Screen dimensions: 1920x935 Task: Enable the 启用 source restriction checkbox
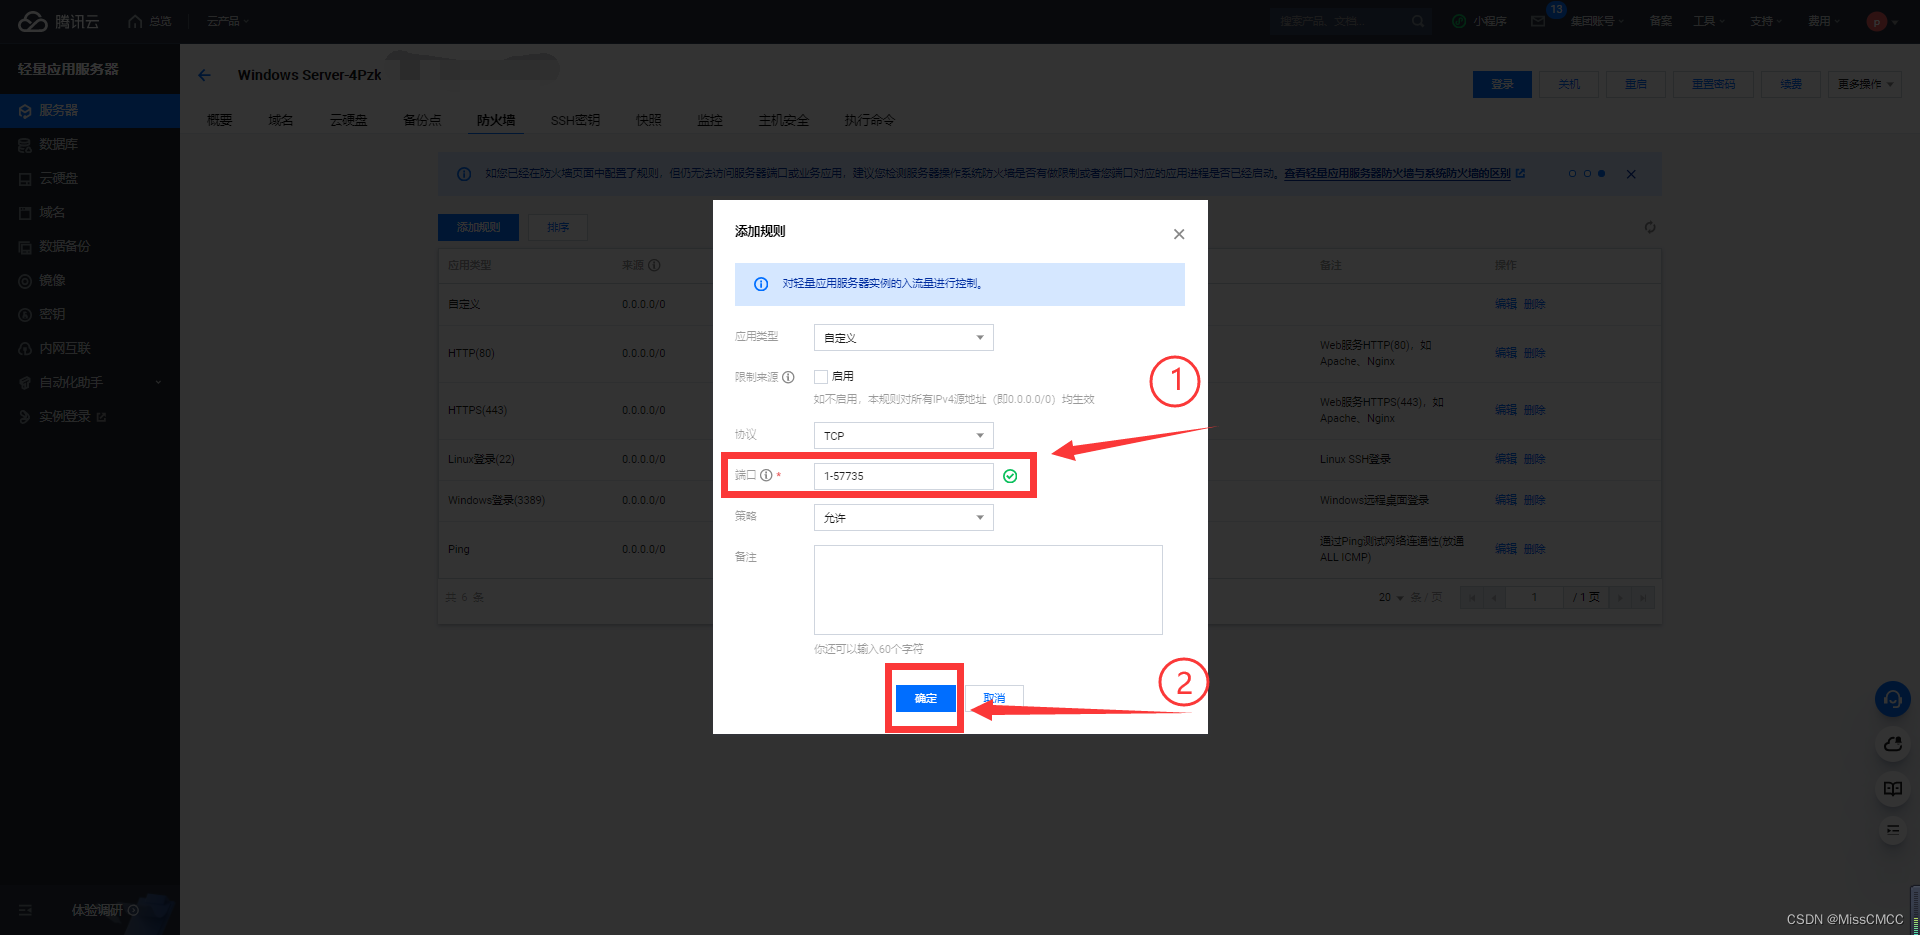(x=821, y=377)
